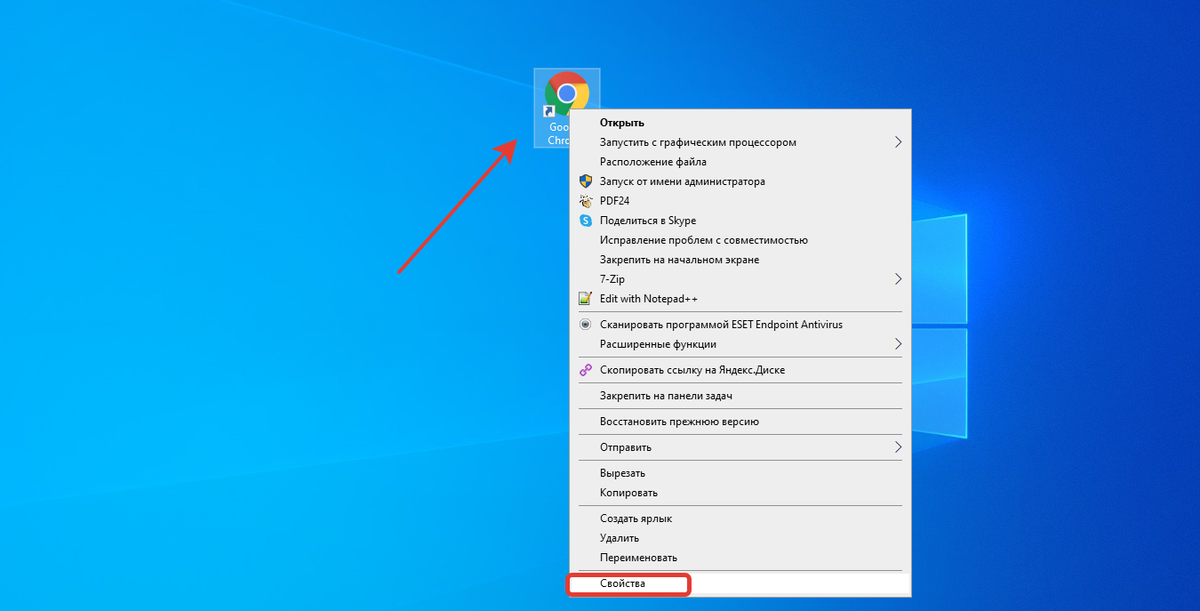Click the administrator shield icon in the menu
The width and height of the screenshot is (1200, 611).
pyautogui.click(x=586, y=182)
